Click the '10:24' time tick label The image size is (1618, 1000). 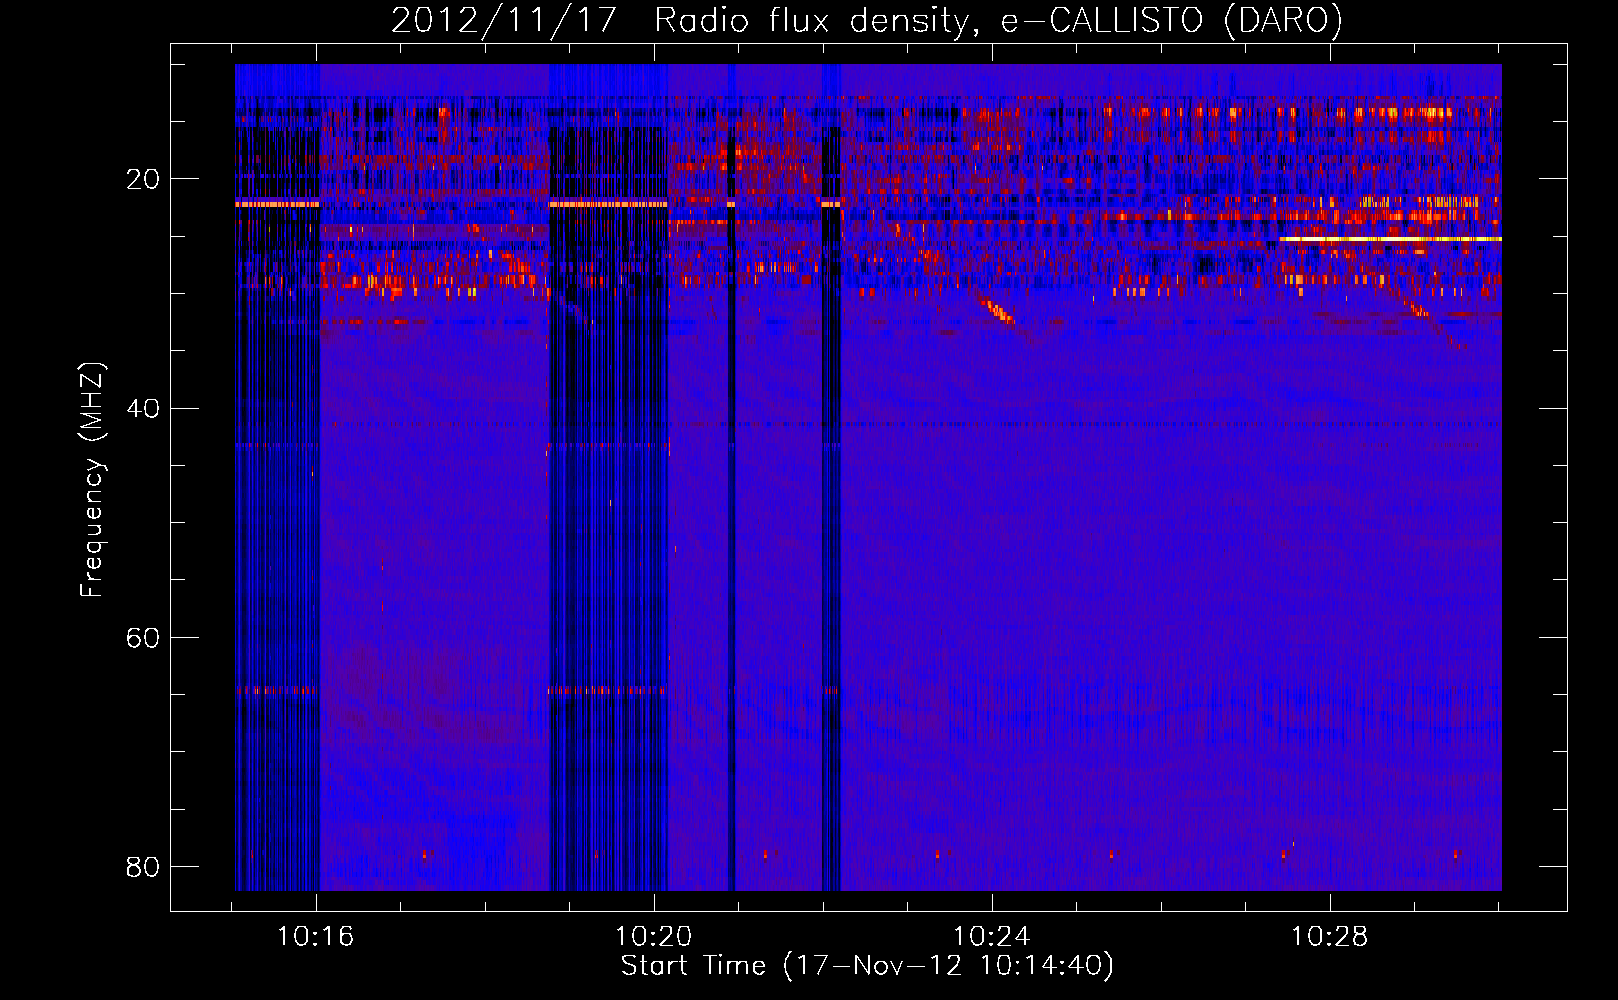click(x=991, y=937)
